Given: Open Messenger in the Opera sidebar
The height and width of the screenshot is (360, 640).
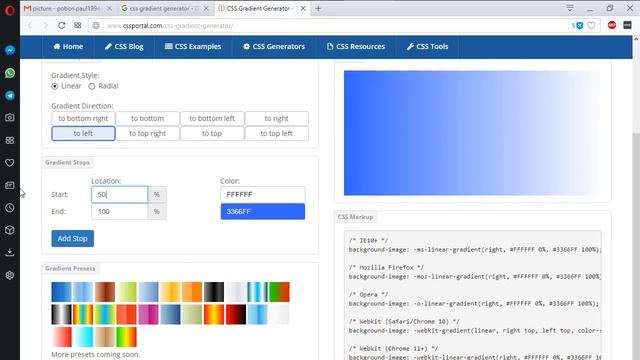Looking at the screenshot, I should 10,50.
